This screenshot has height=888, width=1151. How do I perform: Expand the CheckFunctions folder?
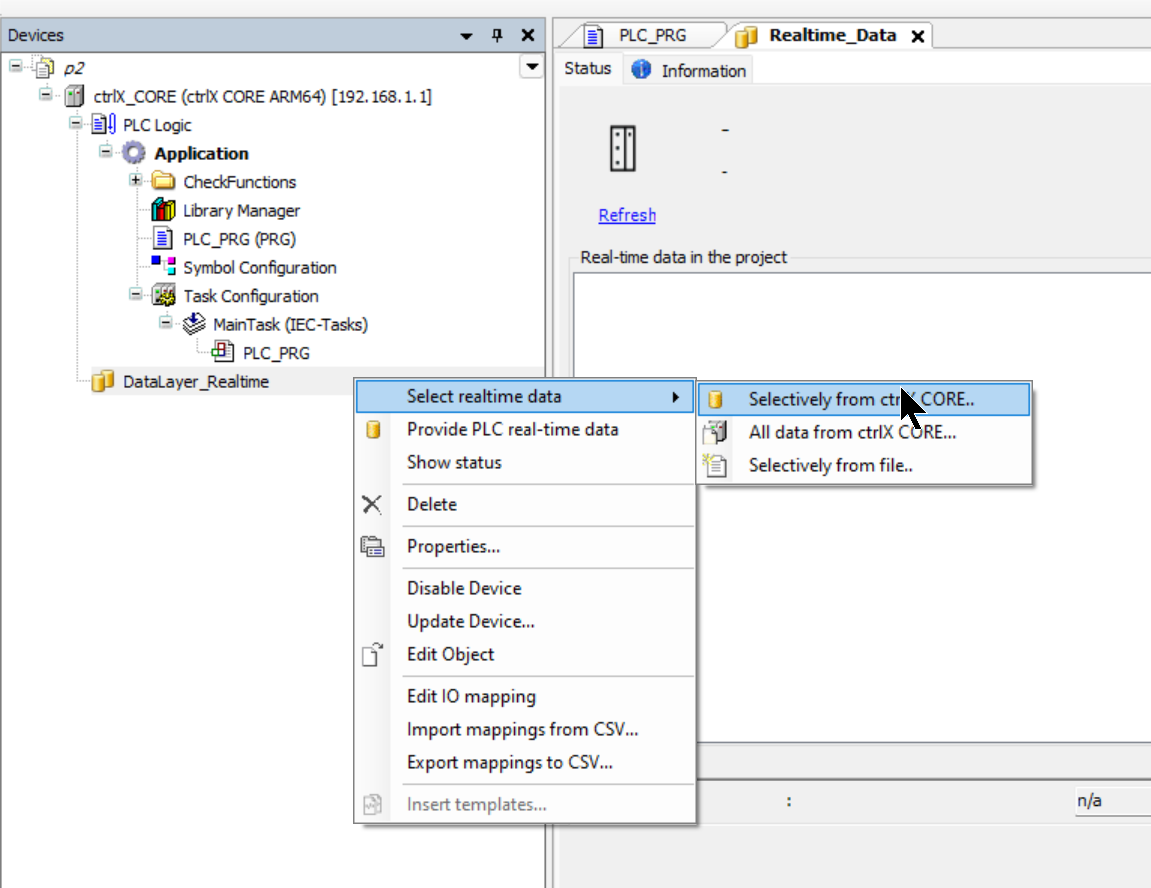click(136, 180)
